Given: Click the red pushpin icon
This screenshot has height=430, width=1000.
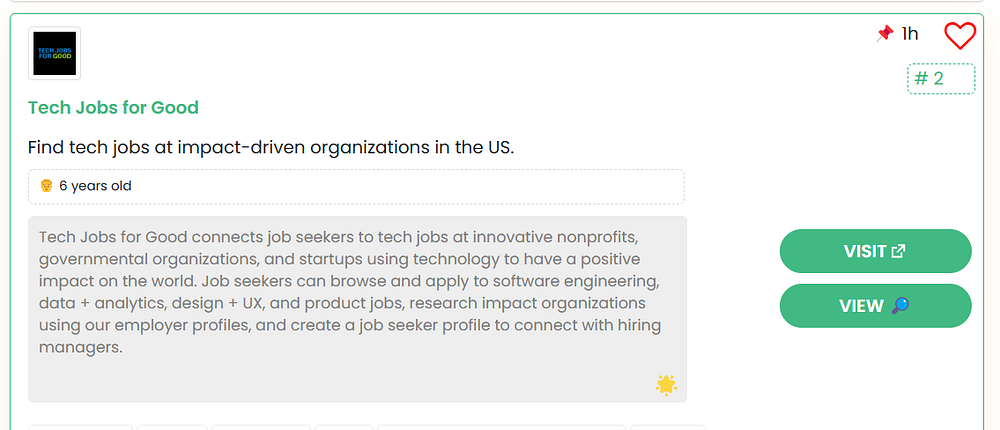Looking at the screenshot, I should coord(884,34).
